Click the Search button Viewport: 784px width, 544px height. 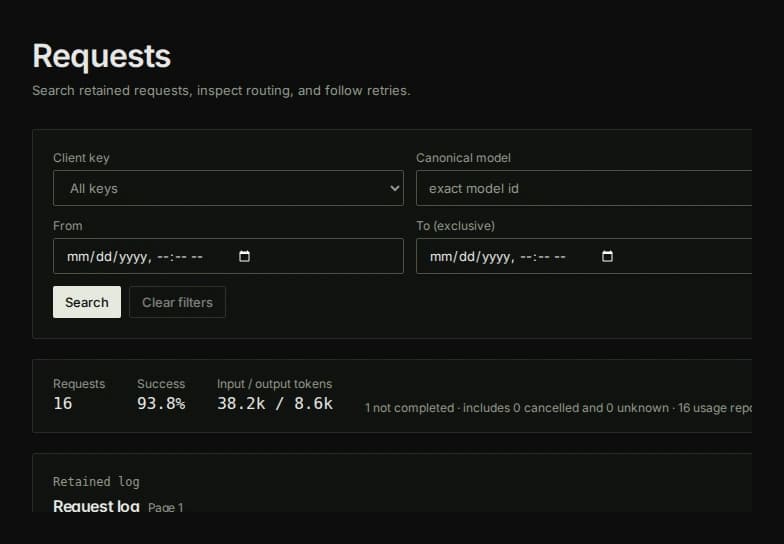87,302
